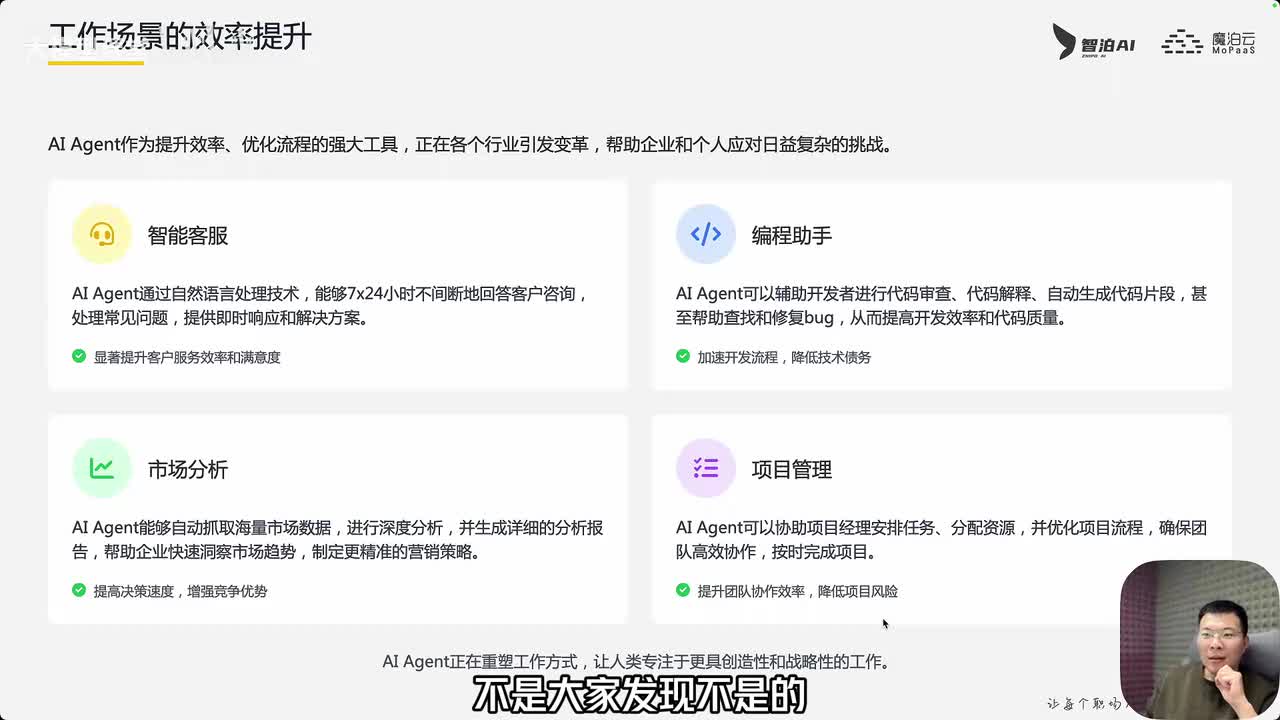Select the 市场分析 card heading

(x=188, y=470)
